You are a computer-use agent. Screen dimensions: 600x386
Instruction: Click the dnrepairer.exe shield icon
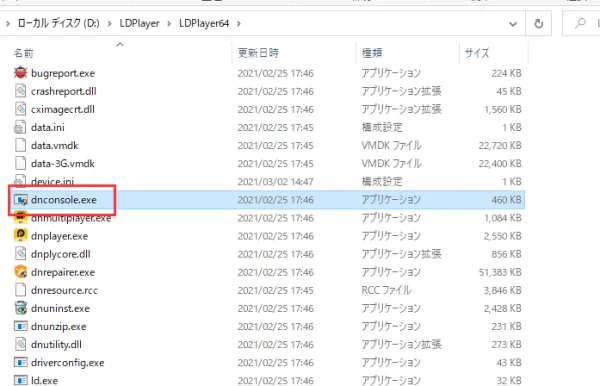pos(20,272)
